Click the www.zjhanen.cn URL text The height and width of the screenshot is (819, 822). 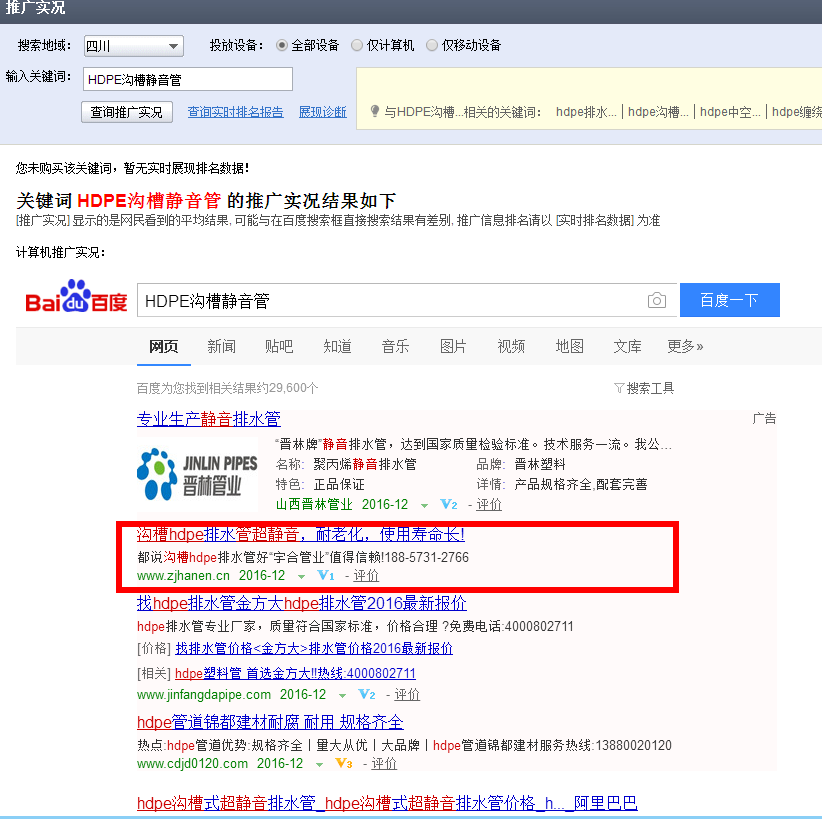coord(183,576)
